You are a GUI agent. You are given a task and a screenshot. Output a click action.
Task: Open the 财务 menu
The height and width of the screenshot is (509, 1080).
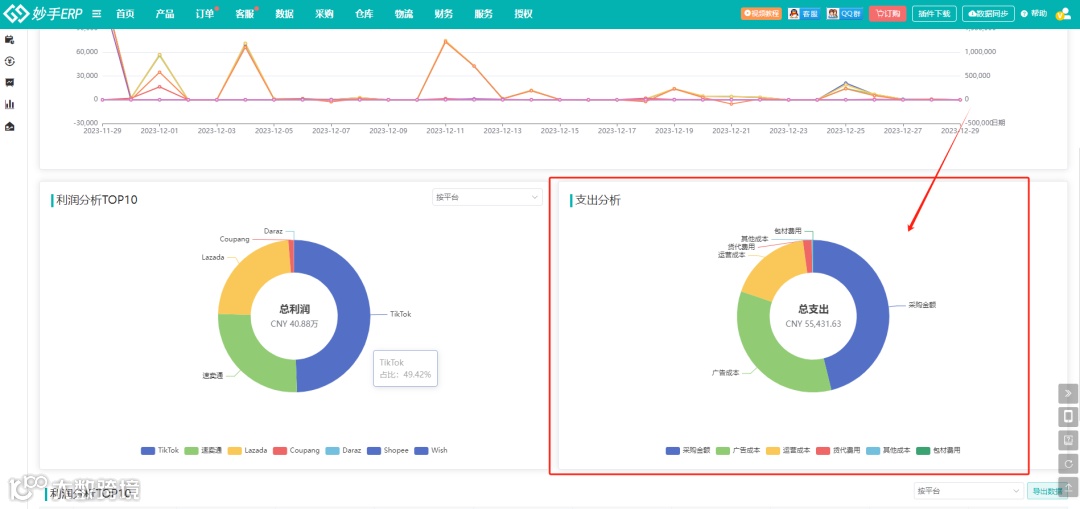coord(444,14)
